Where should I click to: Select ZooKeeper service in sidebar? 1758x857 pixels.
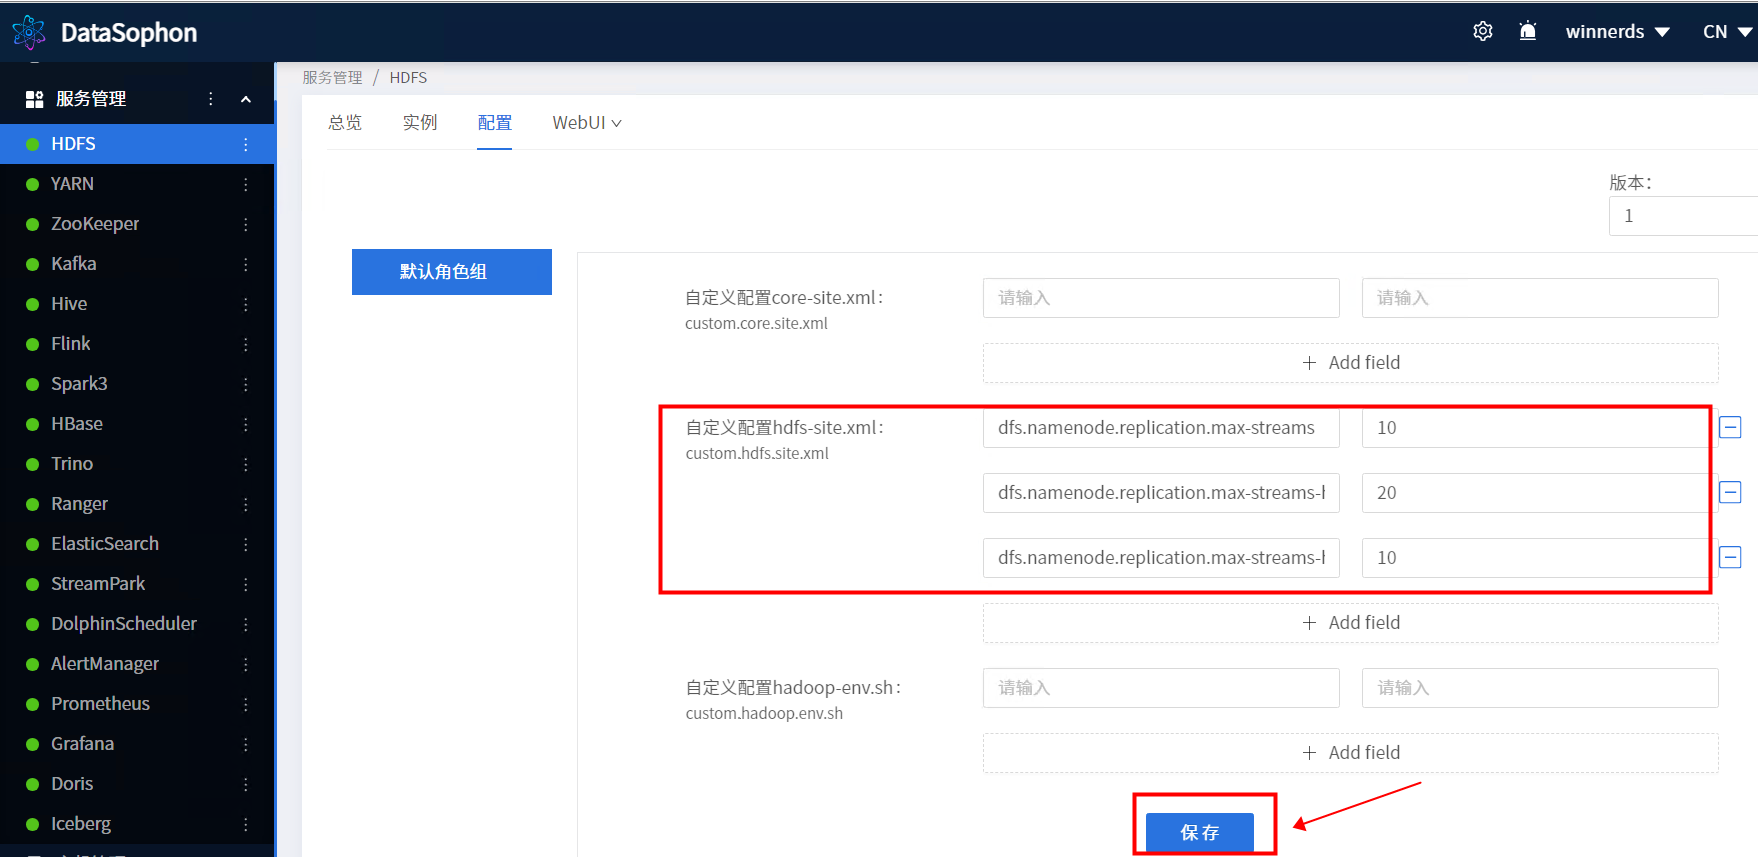point(137,224)
